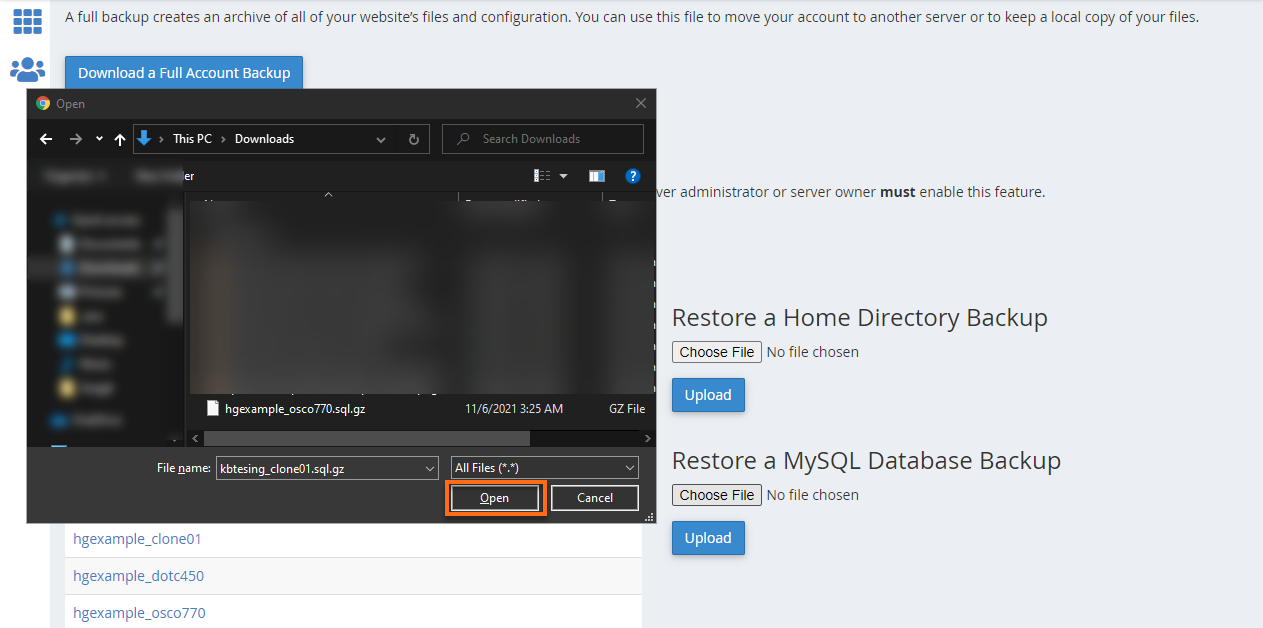
Task: Navigate back in the Open dialog
Action: point(46,138)
